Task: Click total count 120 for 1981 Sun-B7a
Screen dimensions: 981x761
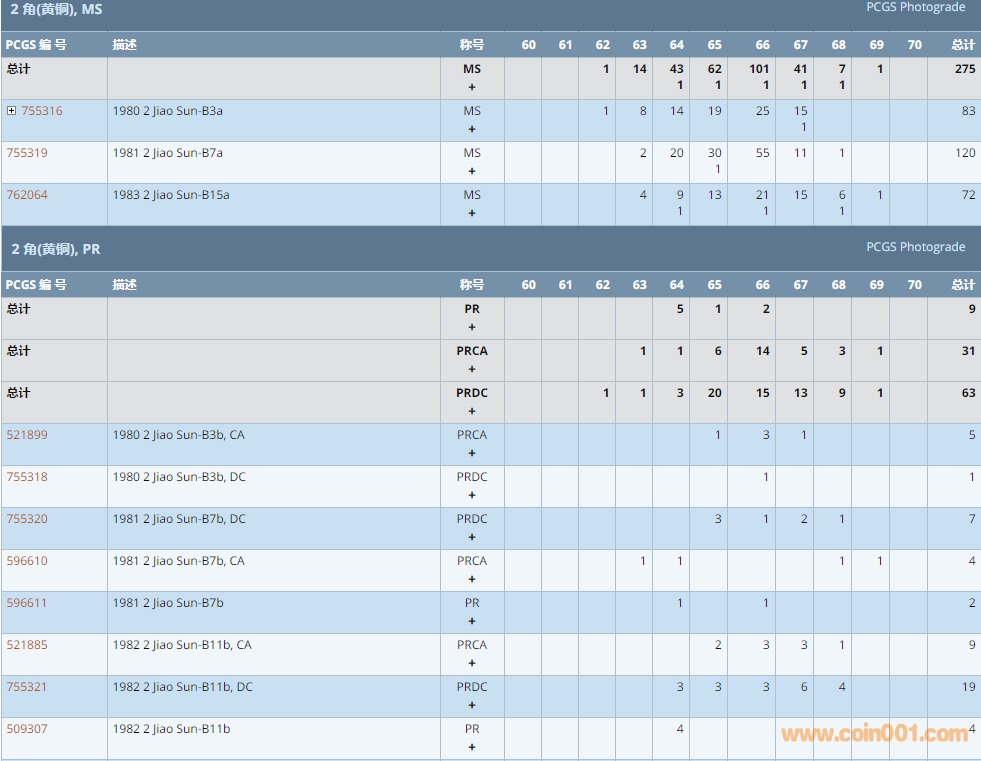Action: click(964, 153)
